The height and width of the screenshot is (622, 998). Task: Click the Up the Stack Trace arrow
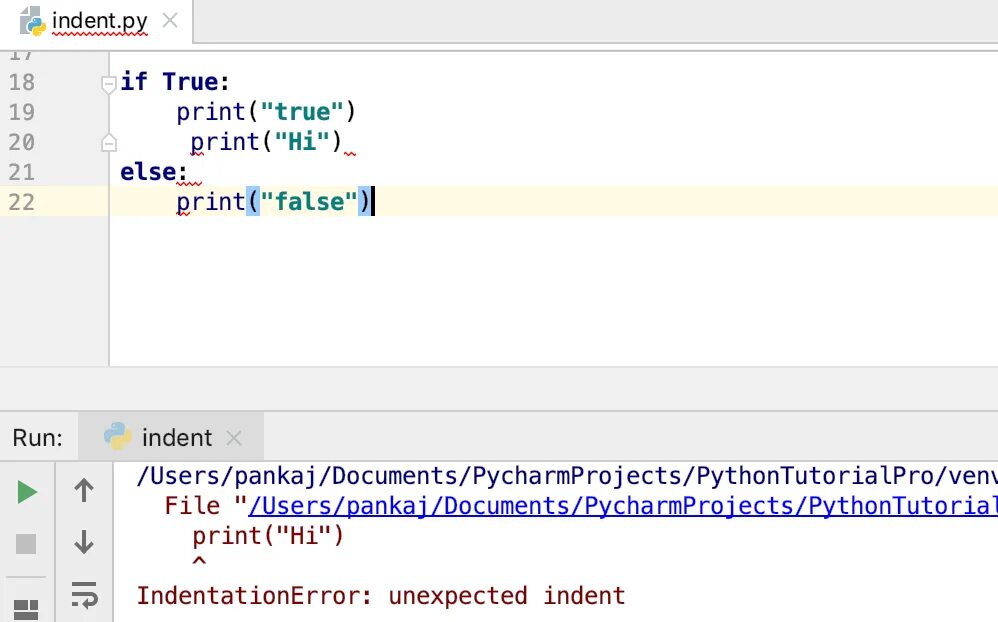point(84,490)
